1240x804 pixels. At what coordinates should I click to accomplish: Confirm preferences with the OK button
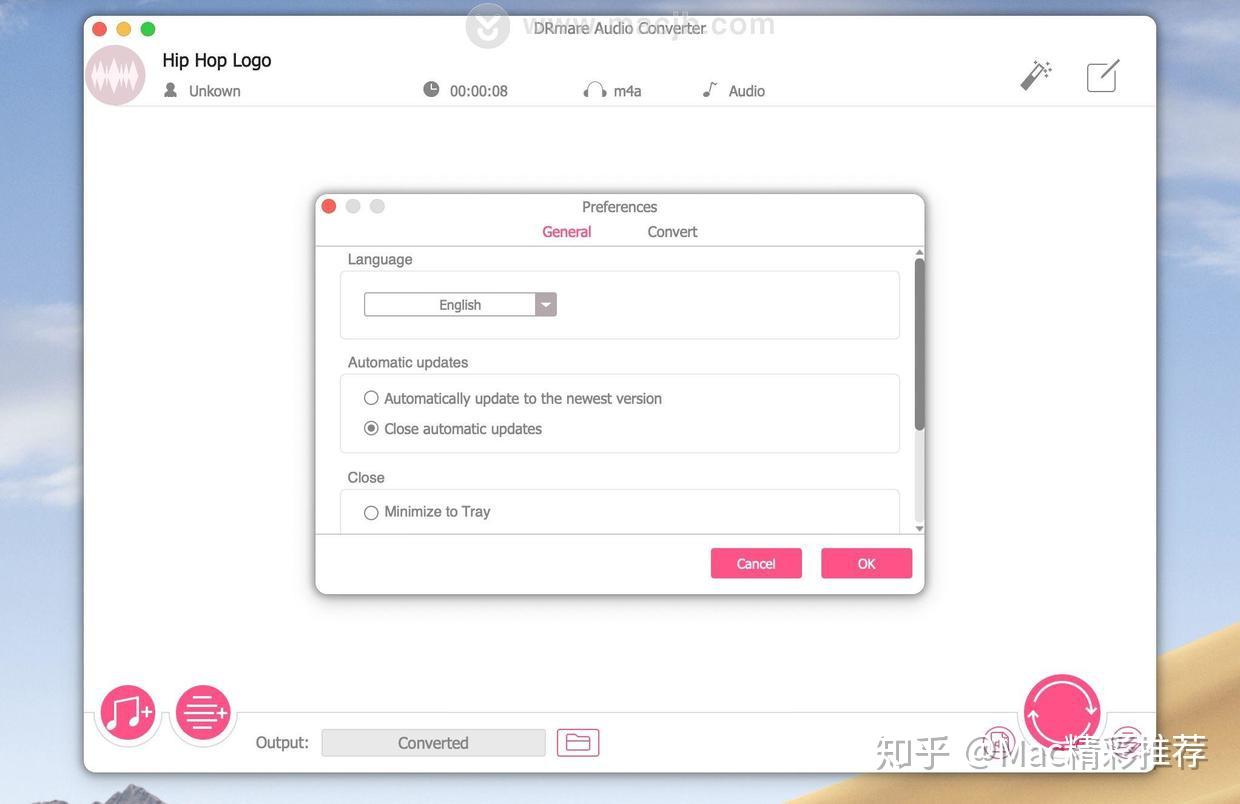click(x=866, y=563)
